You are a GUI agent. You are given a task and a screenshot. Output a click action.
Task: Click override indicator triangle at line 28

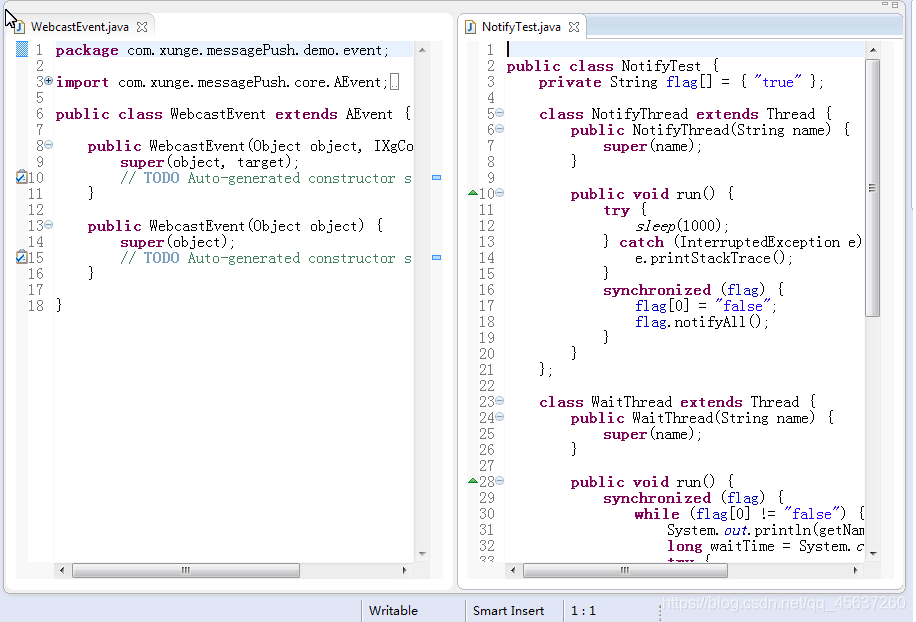[x=473, y=481]
